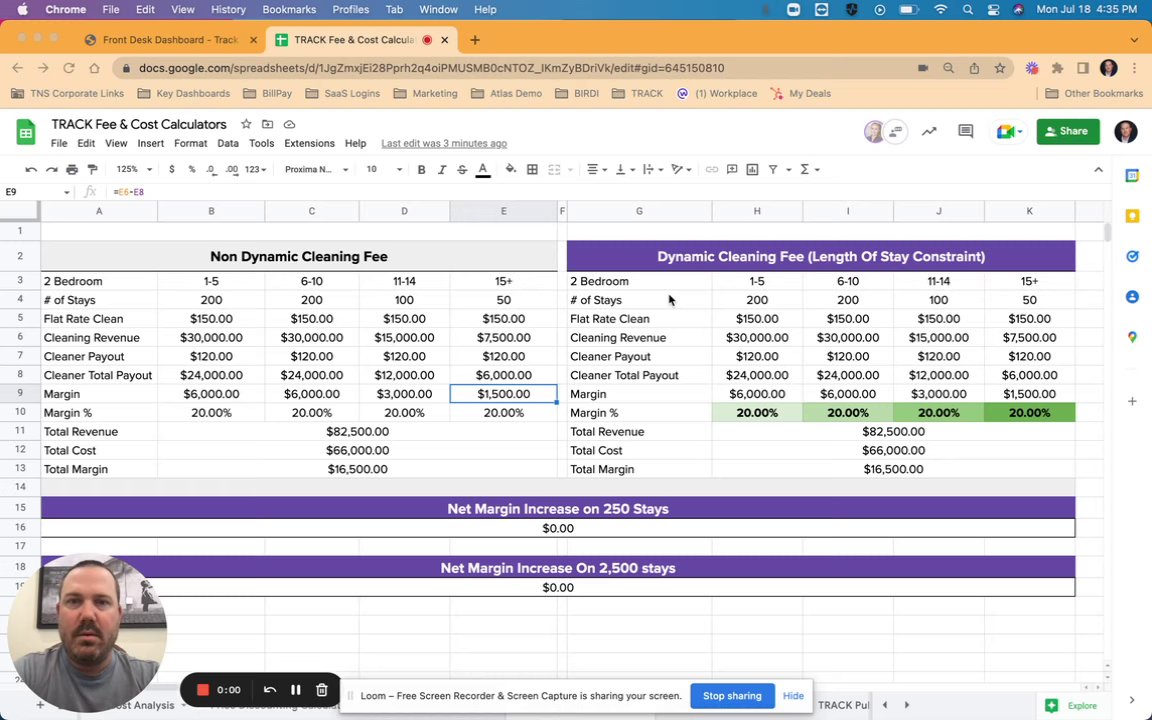Format selection as percent

point(192,170)
